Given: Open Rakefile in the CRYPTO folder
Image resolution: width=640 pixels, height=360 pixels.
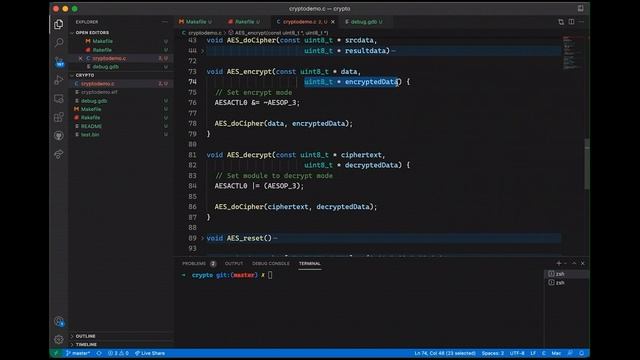Looking at the screenshot, I should coord(91,118).
